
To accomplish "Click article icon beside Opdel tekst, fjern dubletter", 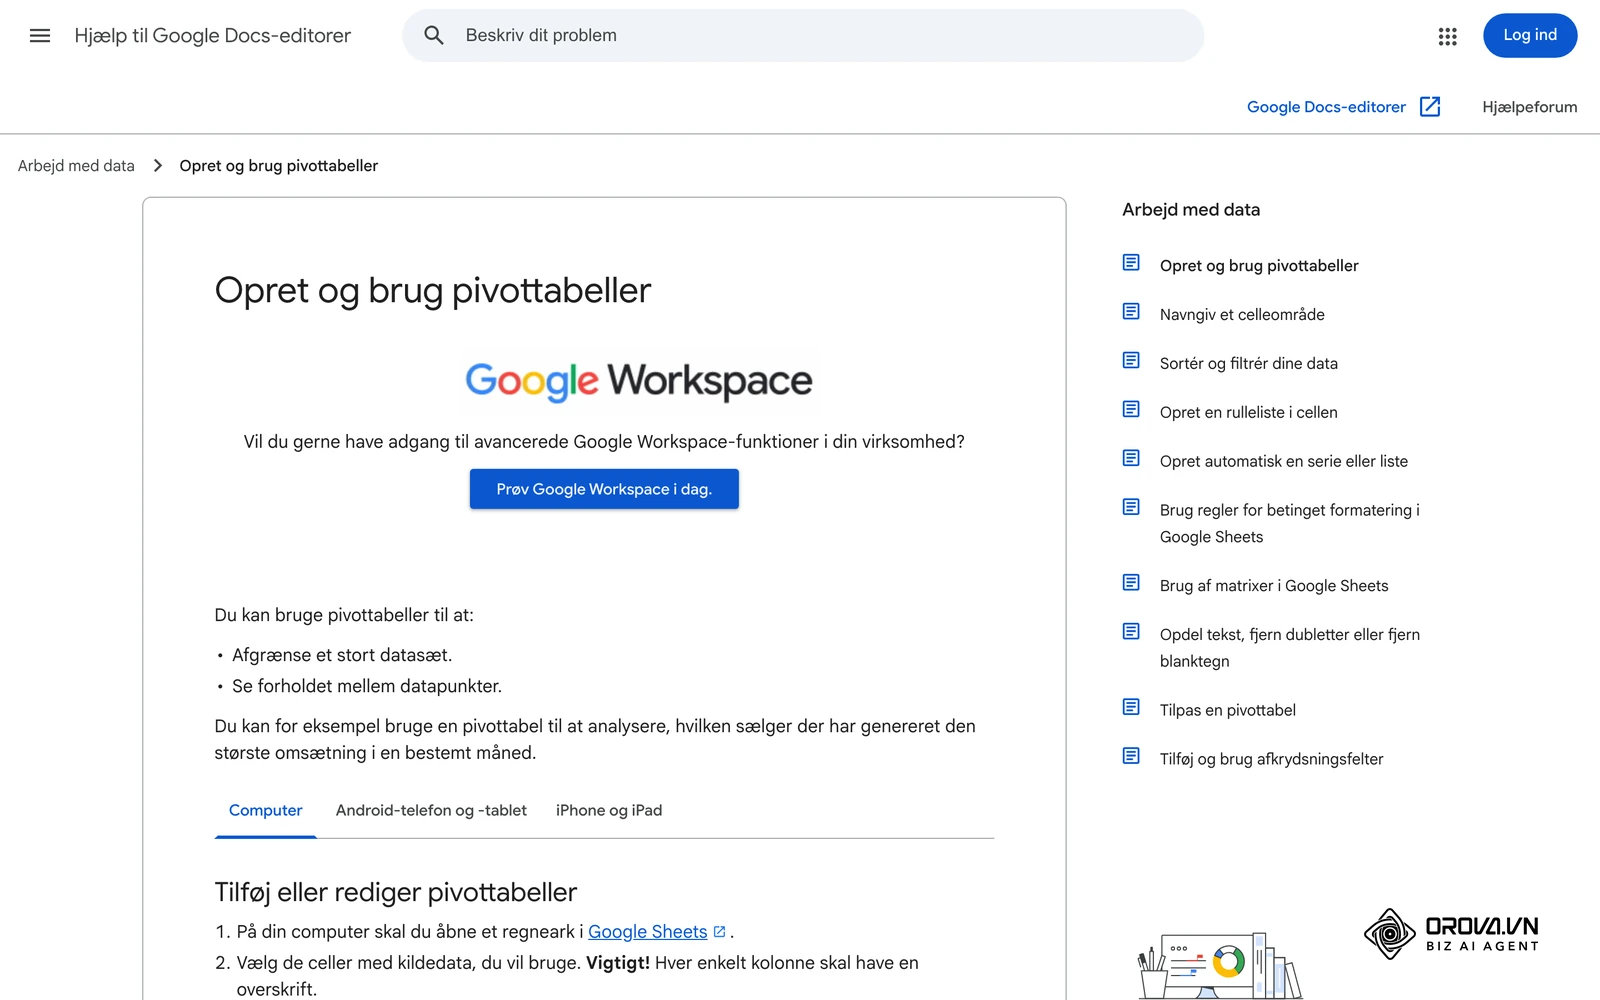I will 1131,632.
